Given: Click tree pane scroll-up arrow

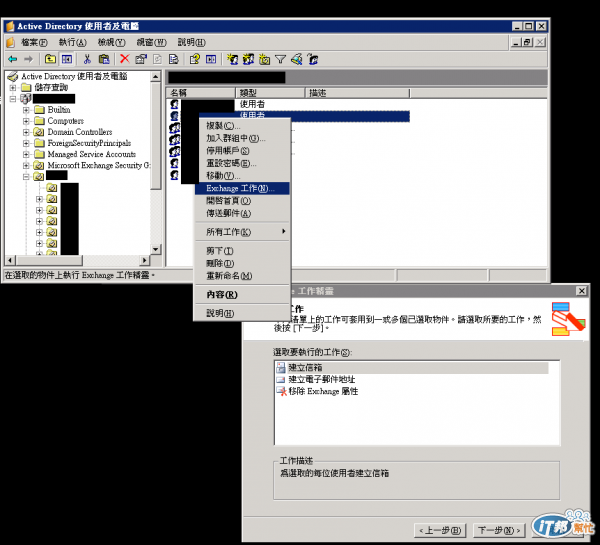Looking at the screenshot, I should (x=156, y=77).
